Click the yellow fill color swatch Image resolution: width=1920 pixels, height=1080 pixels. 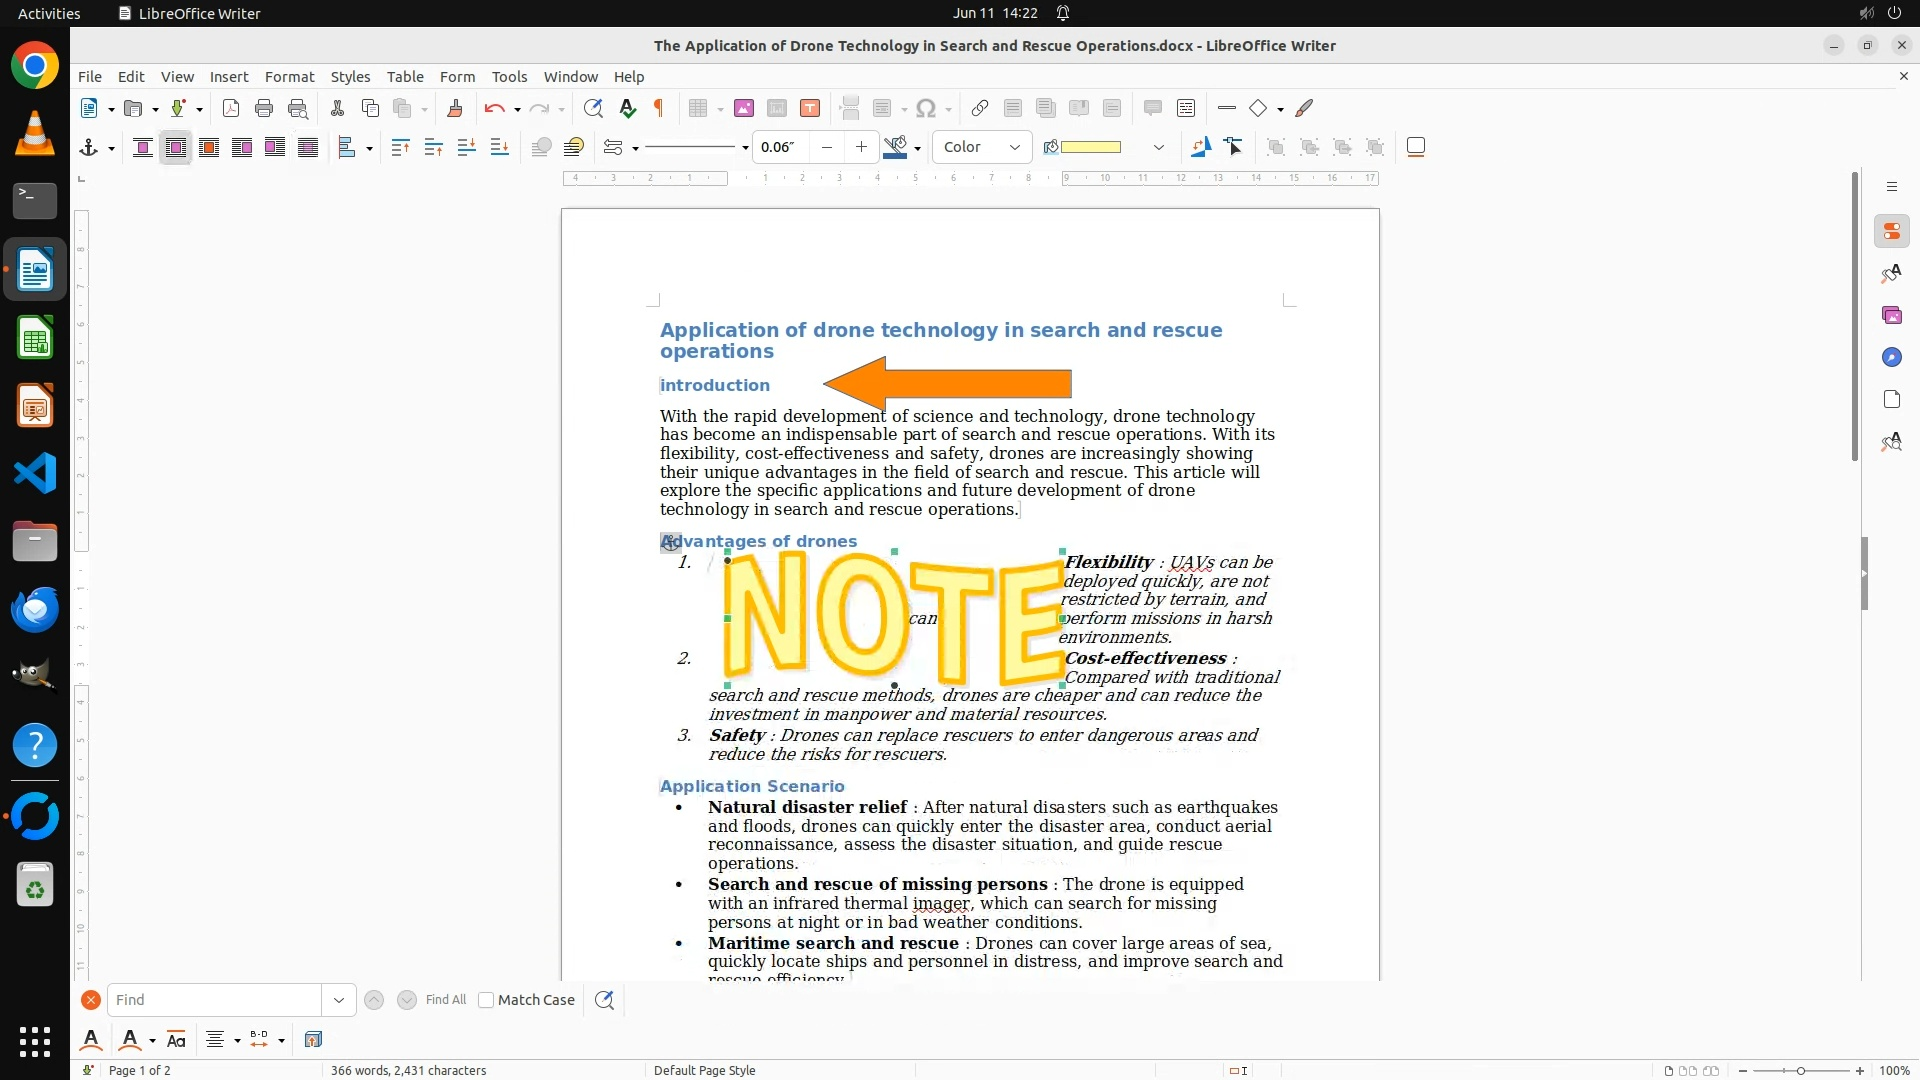(x=1090, y=147)
